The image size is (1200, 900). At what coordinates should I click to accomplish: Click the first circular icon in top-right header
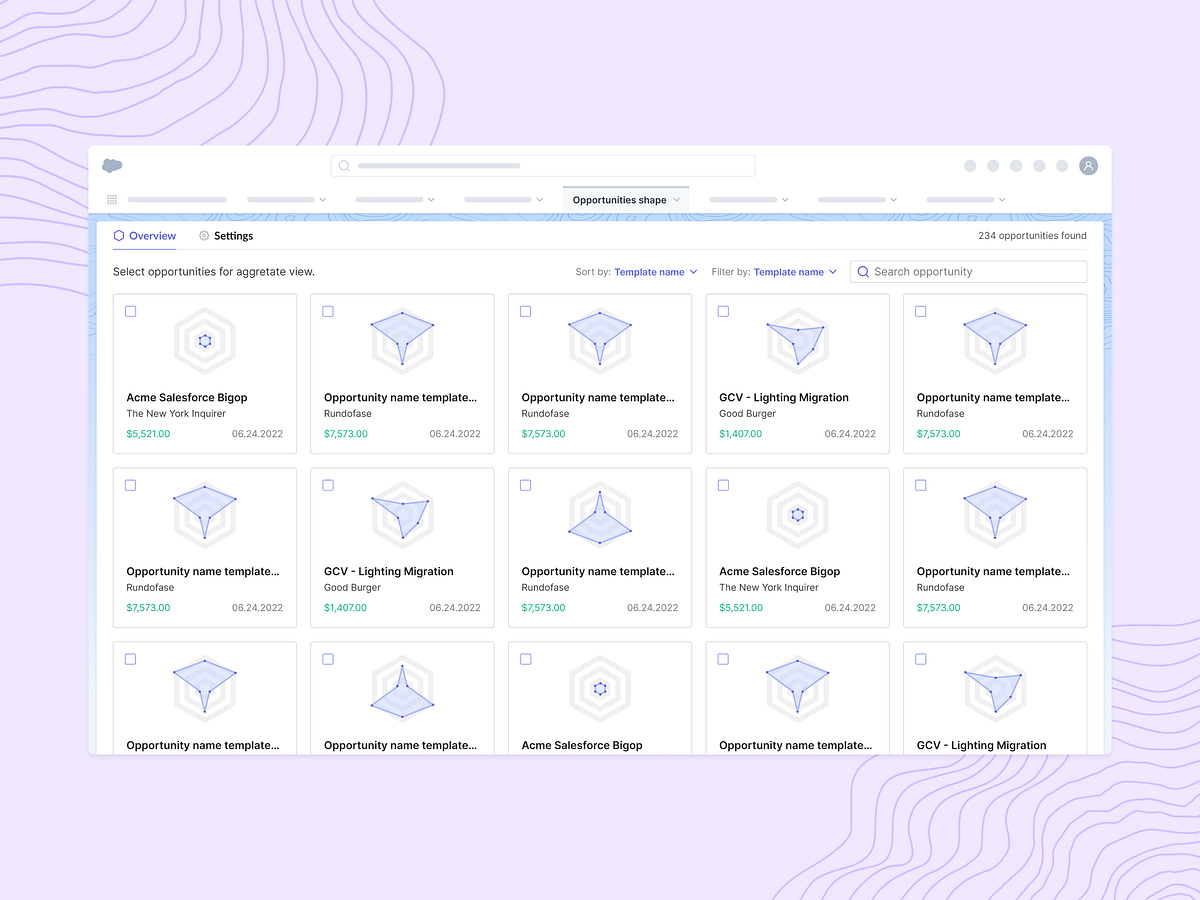click(969, 165)
